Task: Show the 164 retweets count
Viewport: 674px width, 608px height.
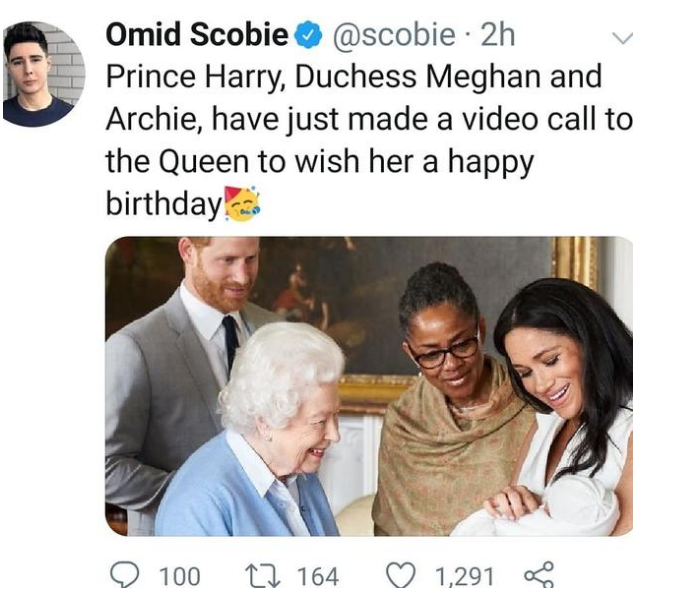Action: 318,577
